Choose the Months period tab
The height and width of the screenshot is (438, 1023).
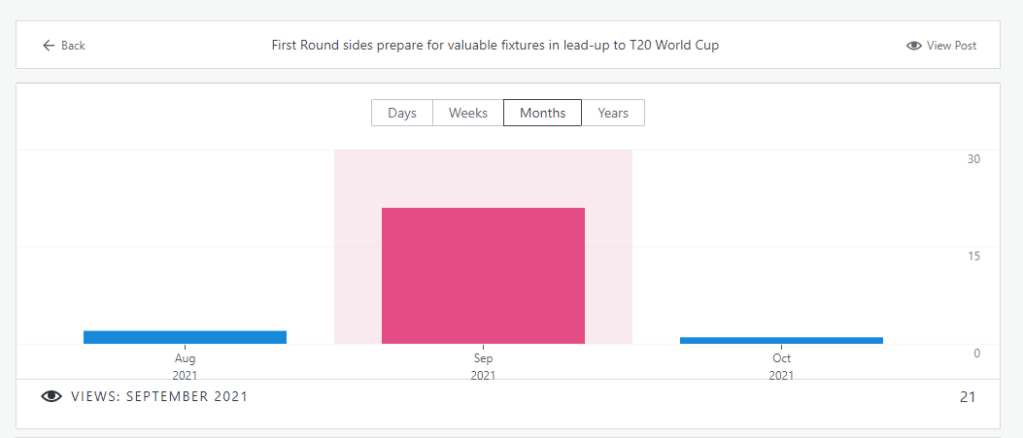(543, 113)
